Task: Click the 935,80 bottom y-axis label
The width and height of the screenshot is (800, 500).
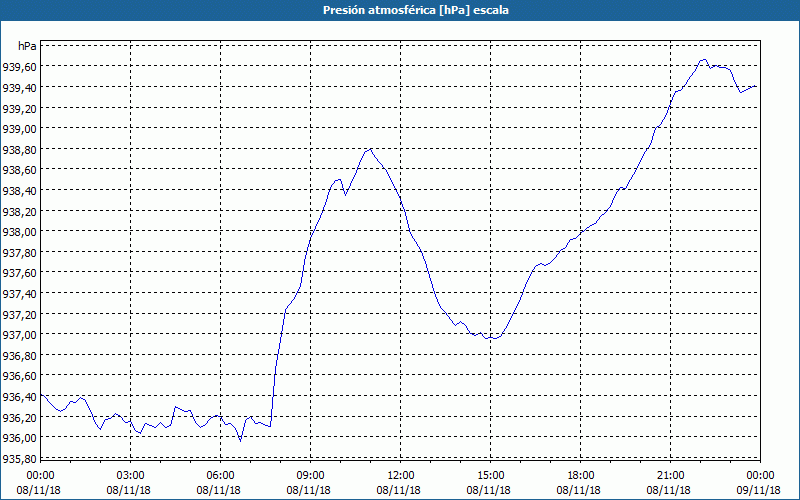Action: [x=19, y=459]
